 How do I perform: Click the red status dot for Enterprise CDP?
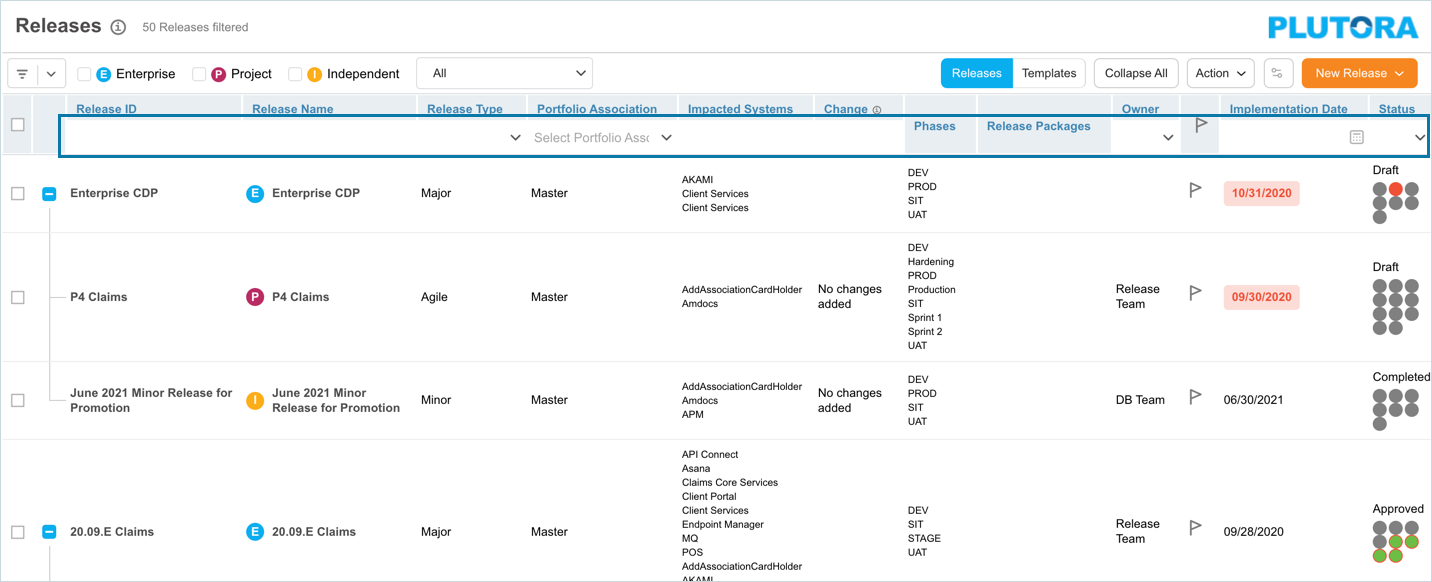pos(1395,189)
